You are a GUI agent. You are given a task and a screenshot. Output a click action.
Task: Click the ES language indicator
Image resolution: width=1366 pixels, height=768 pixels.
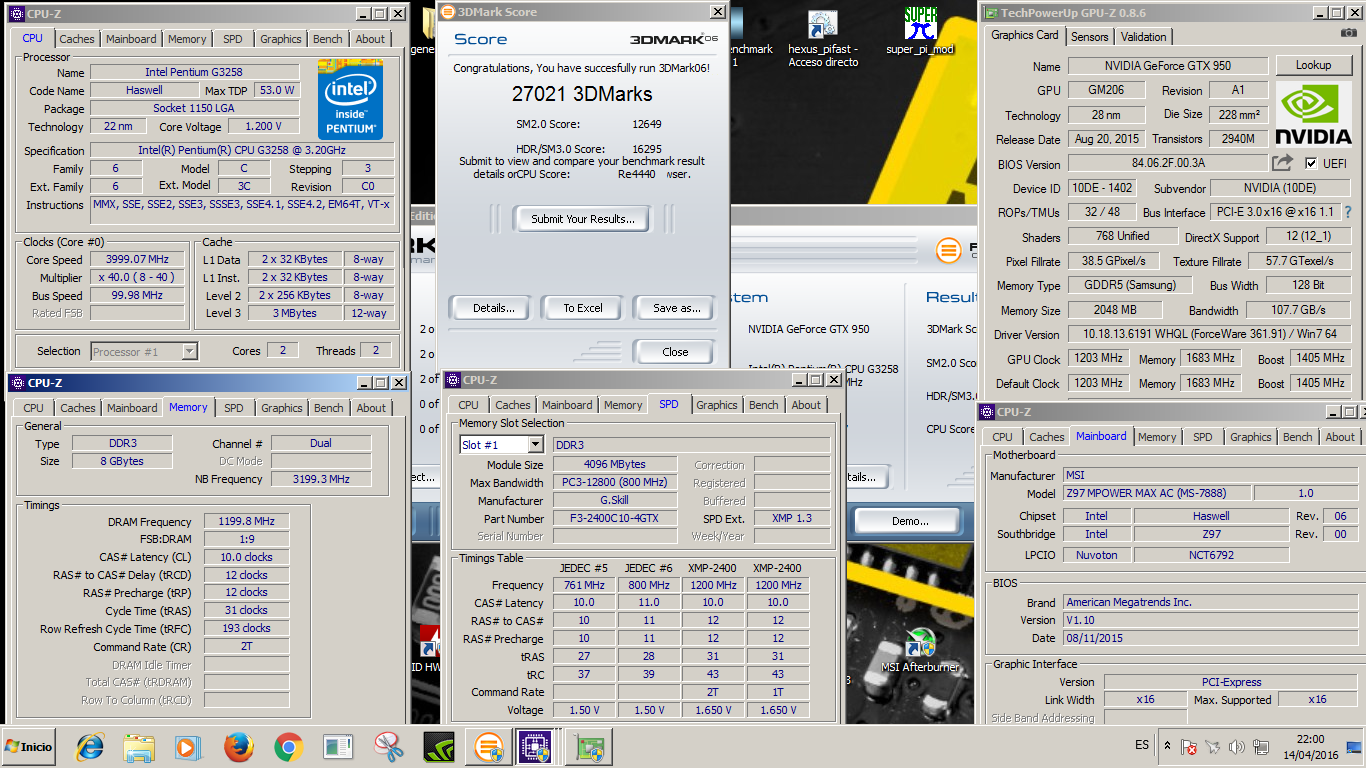pyautogui.click(x=1141, y=745)
